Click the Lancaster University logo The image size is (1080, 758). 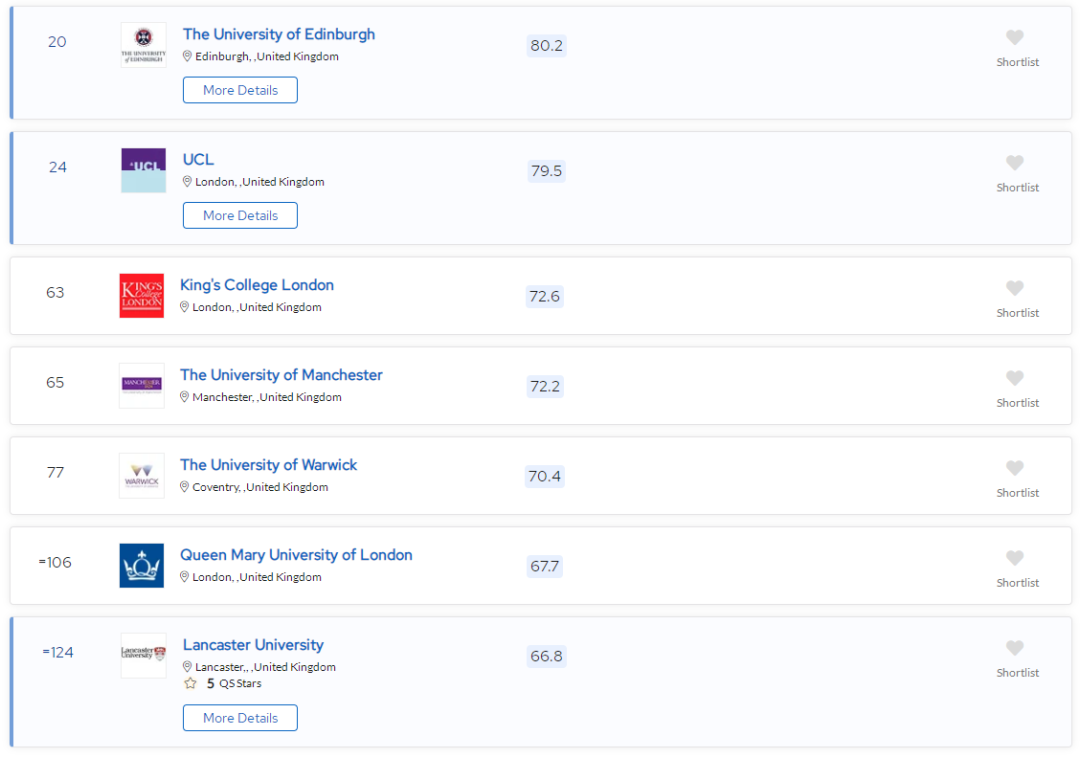(143, 655)
